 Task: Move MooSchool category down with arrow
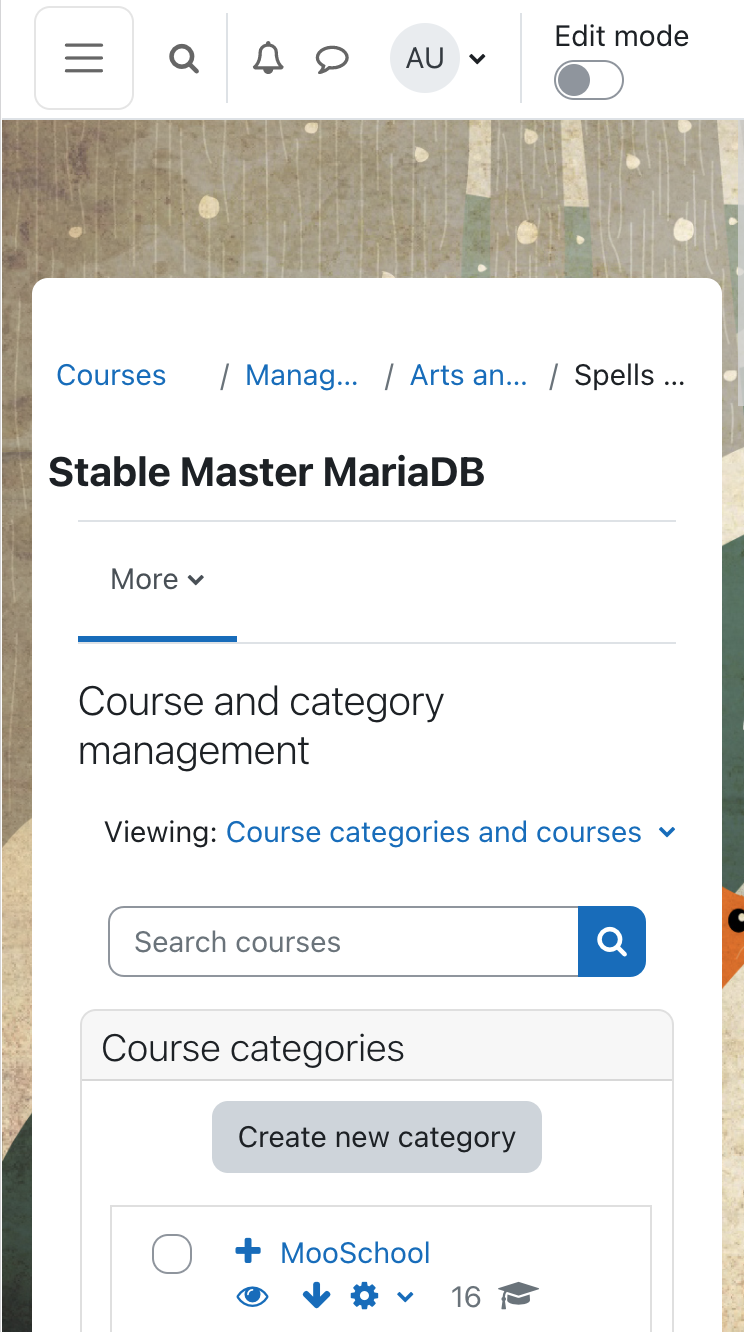(x=316, y=1297)
